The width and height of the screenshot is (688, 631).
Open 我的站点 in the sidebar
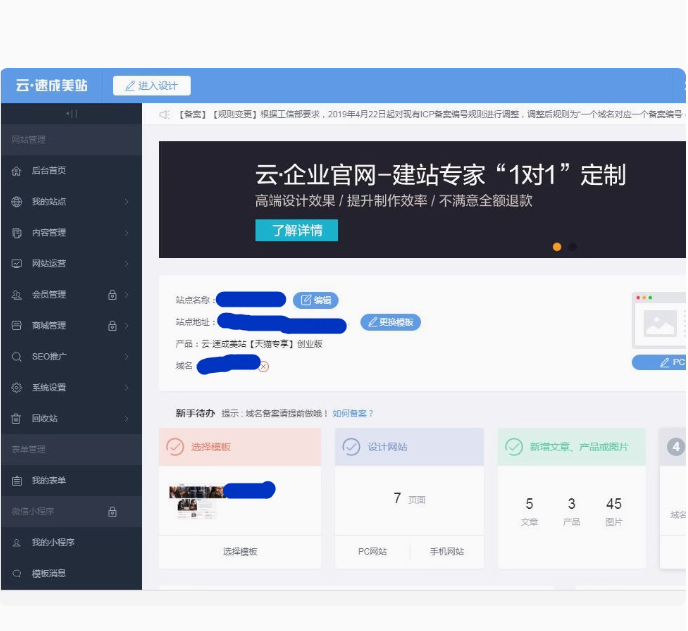tap(71, 202)
